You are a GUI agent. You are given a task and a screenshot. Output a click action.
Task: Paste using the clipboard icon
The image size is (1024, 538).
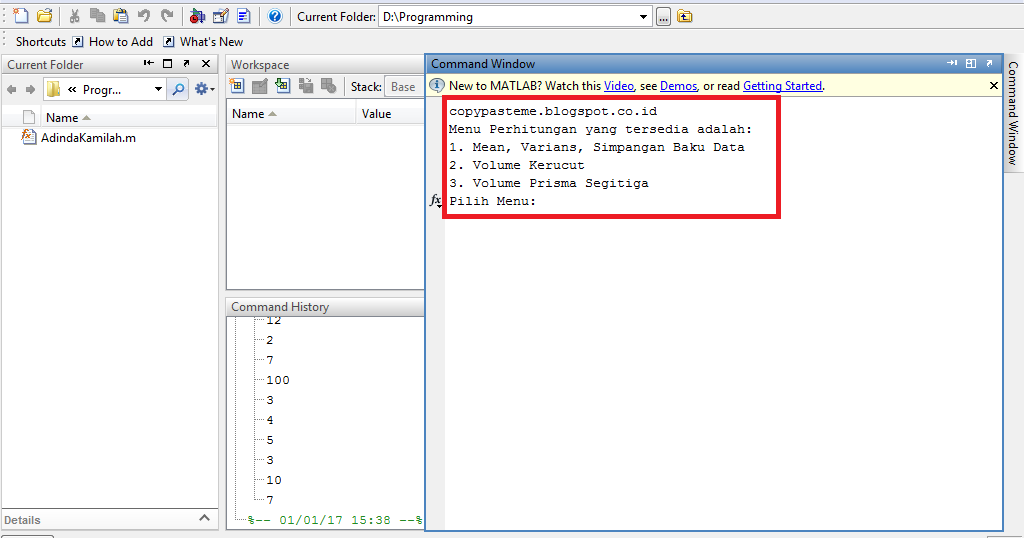121,16
